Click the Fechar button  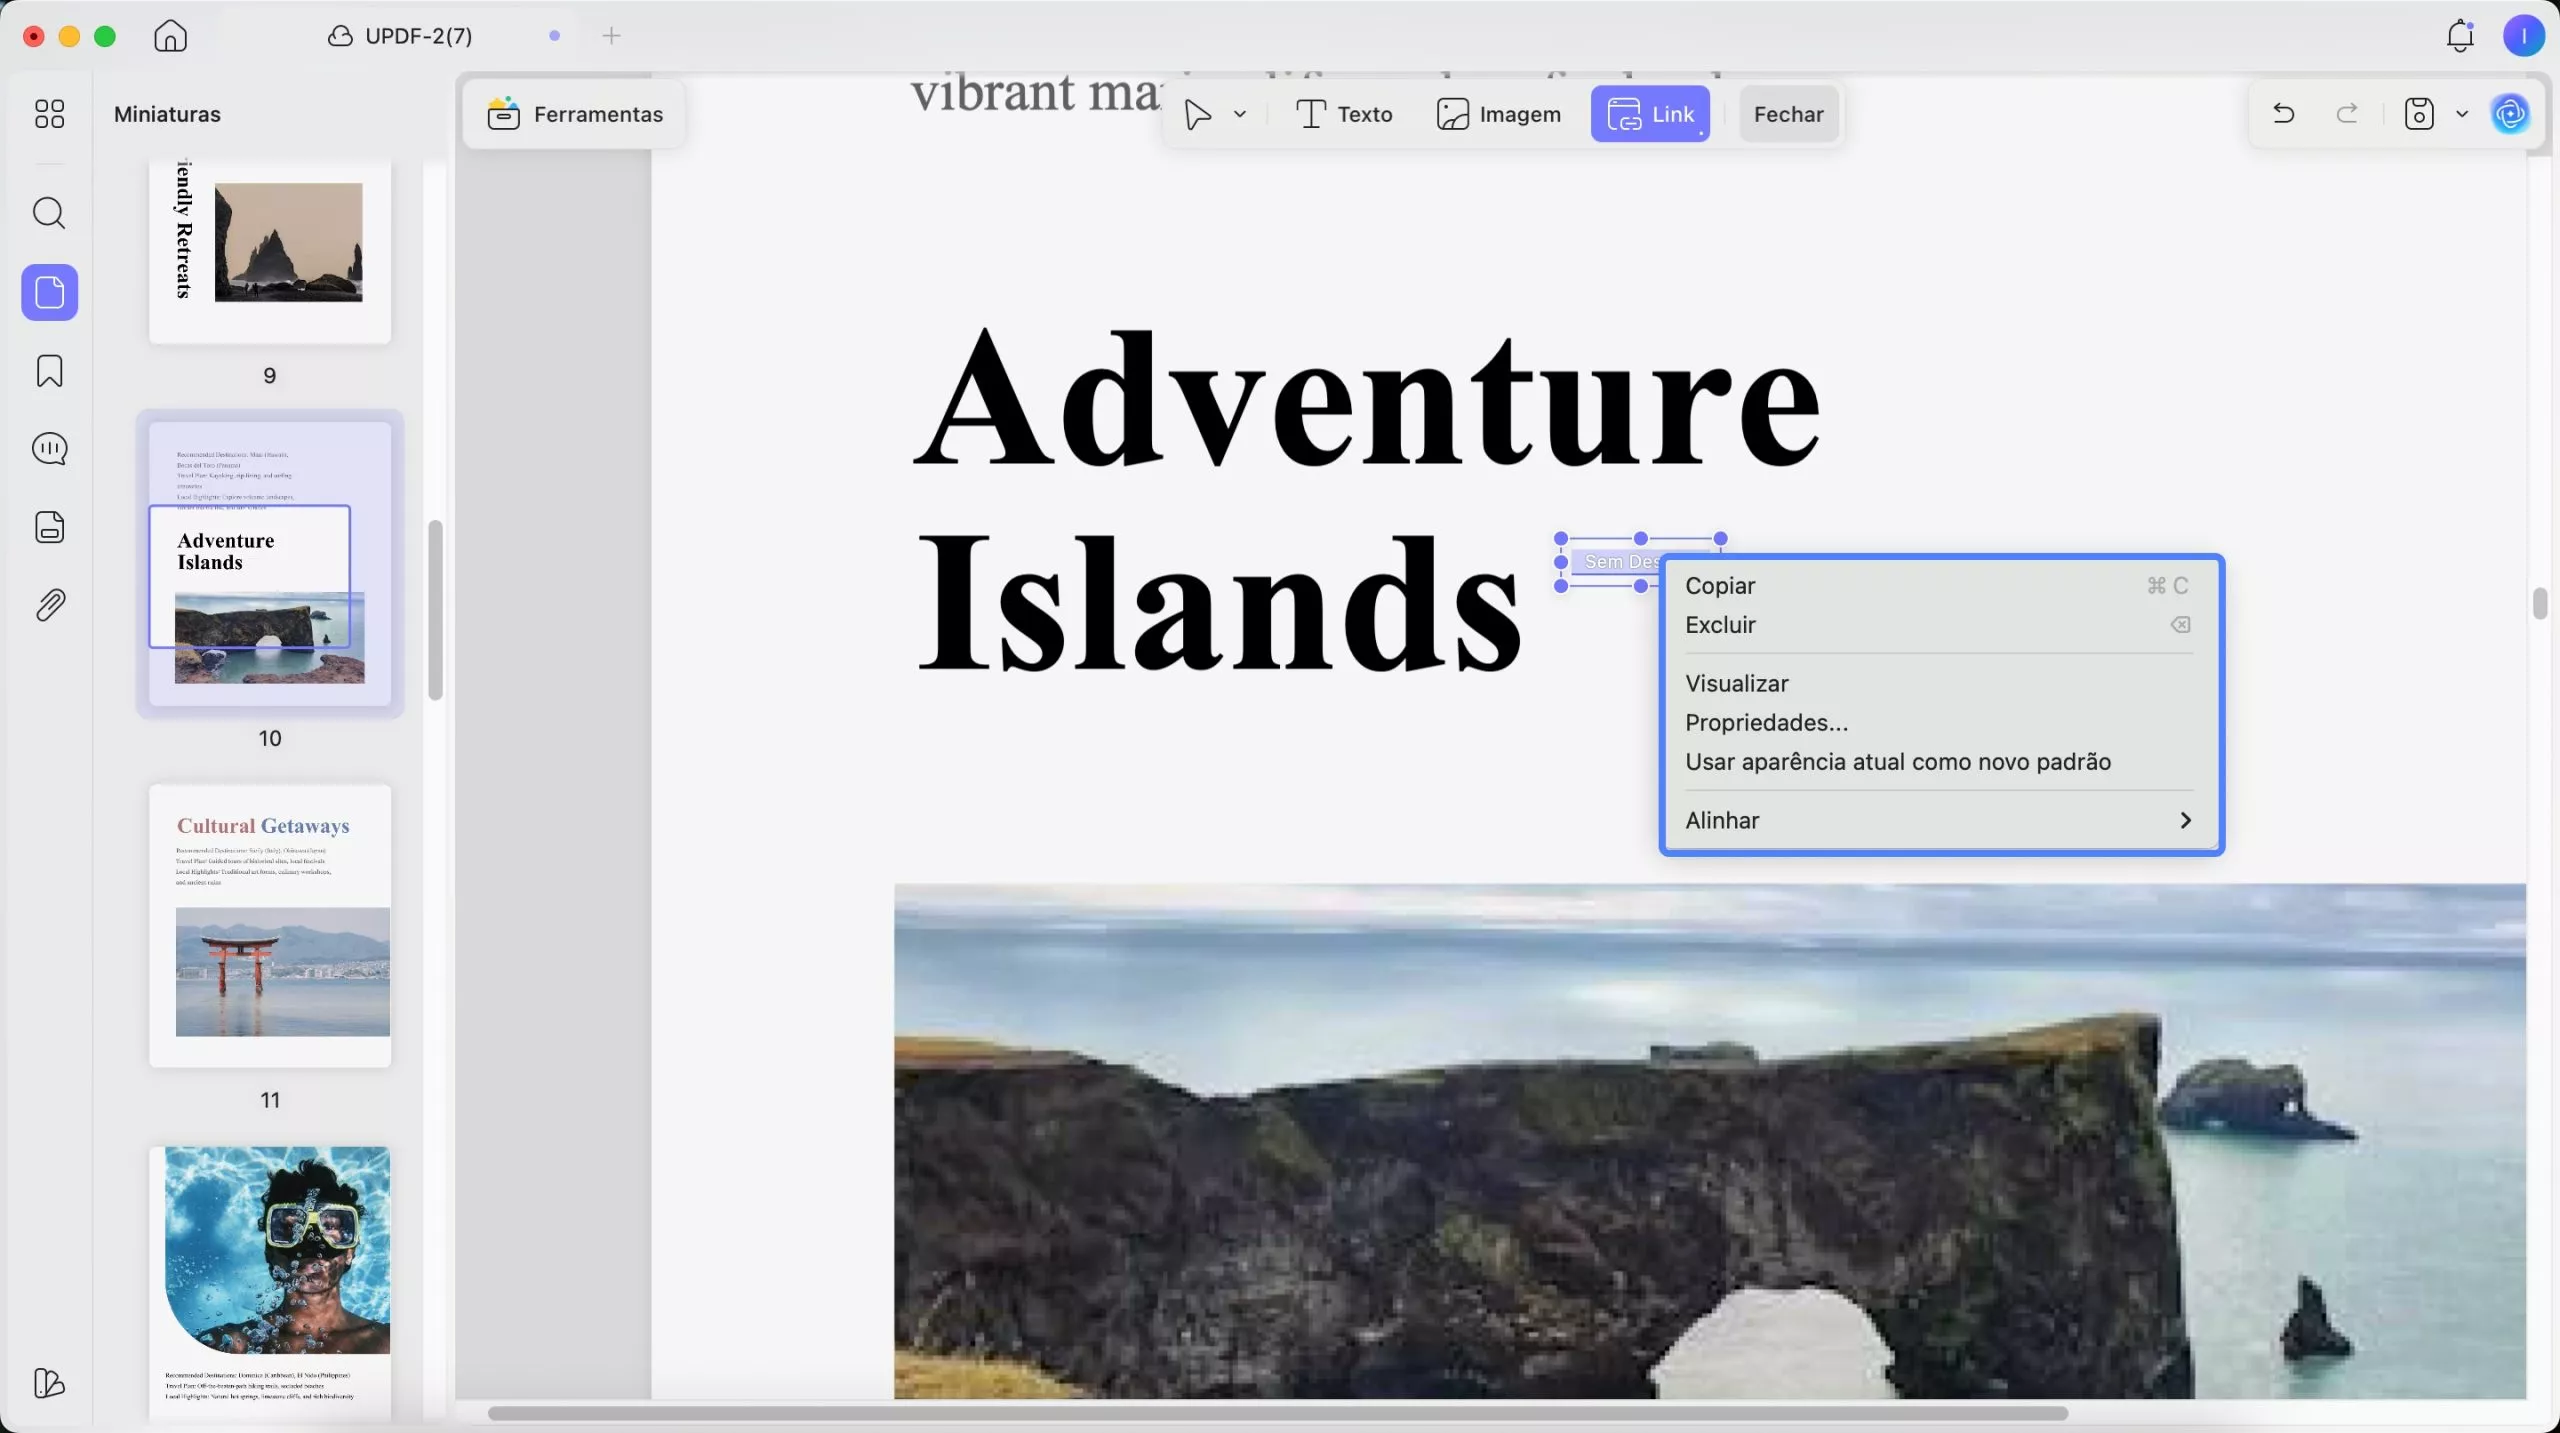tap(1788, 114)
